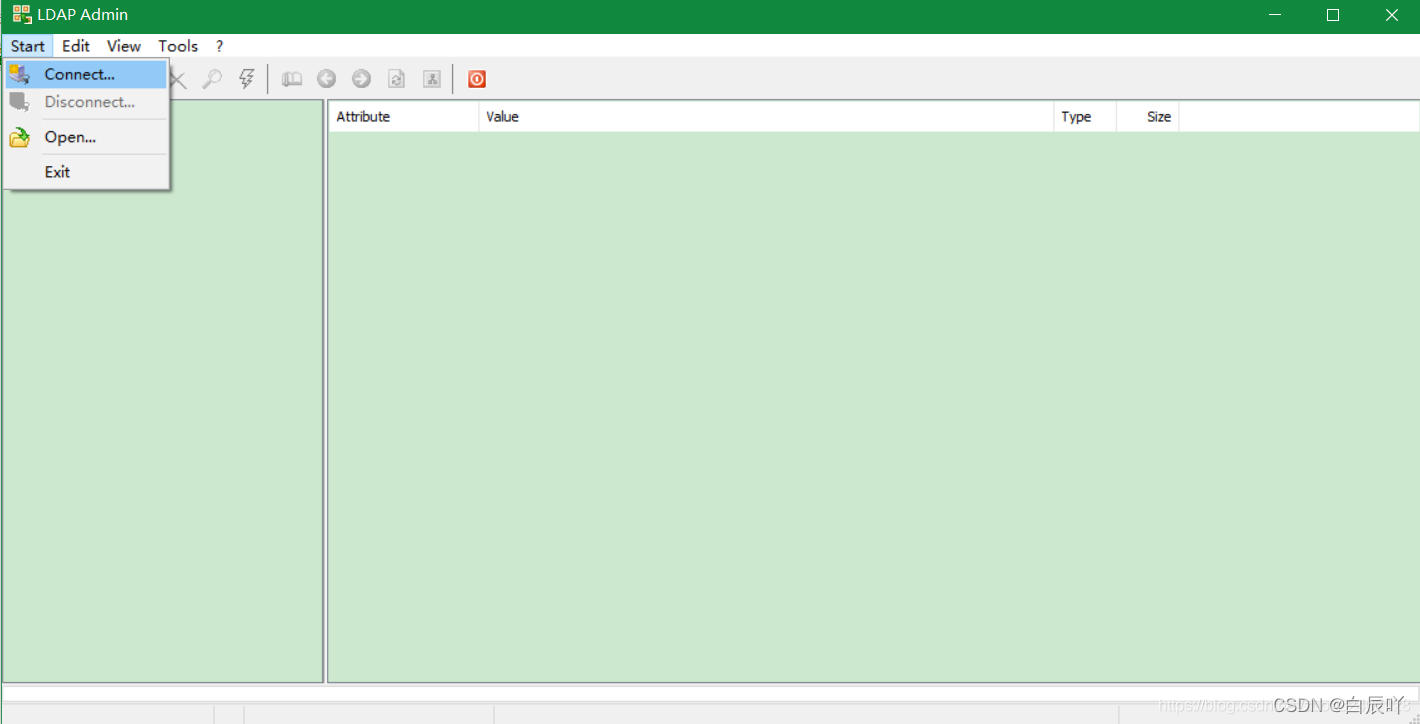Screen dimensions: 1420x724
Task: Click the Value column header
Action: pos(766,117)
